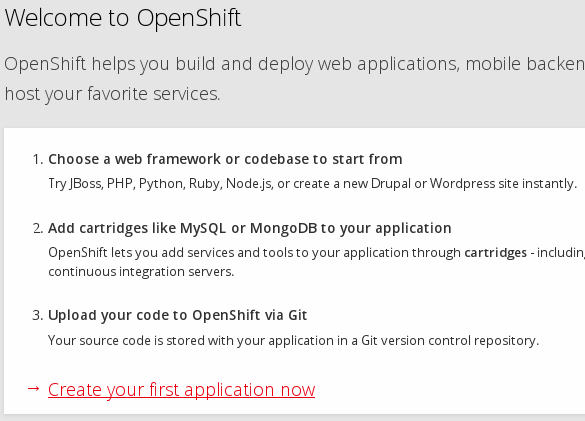
Task: Click list number 2 marker
Action: pos(38,228)
